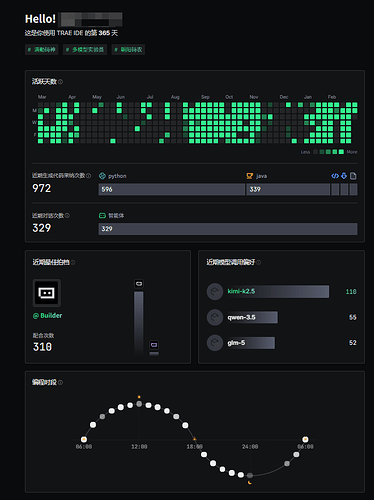The height and width of the screenshot is (500, 374).
Task: Click the blue code brackets language icon
Action: click(335, 176)
